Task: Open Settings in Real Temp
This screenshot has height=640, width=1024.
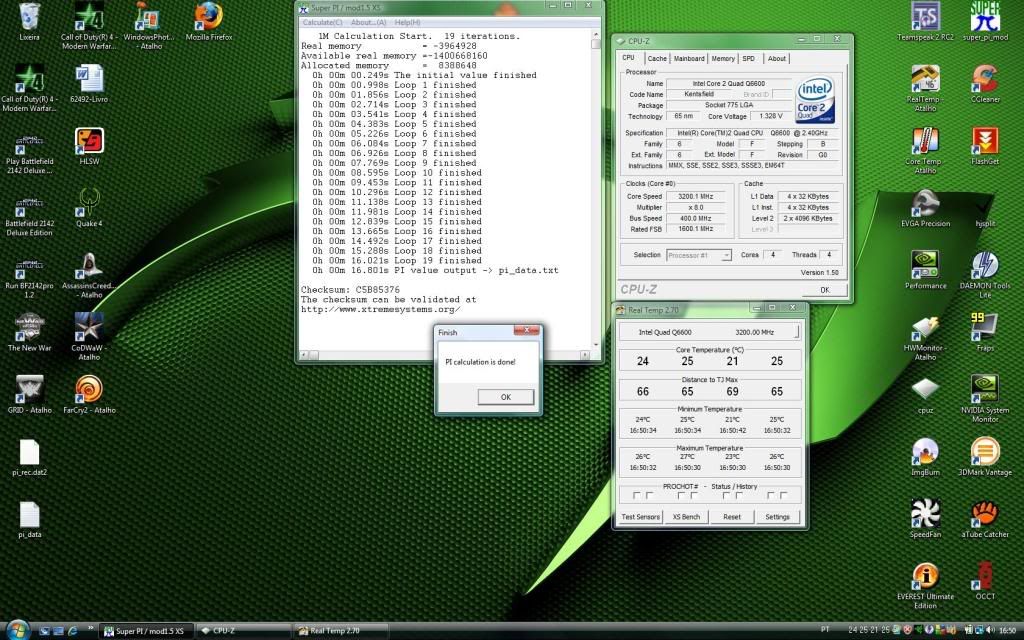Action: 777,517
